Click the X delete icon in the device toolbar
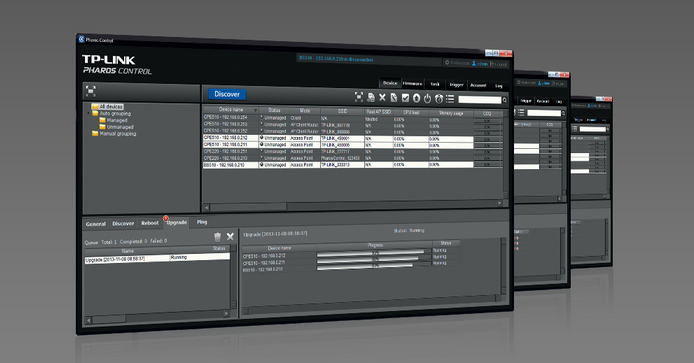This screenshot has width=694, height=363. point(382,97)
